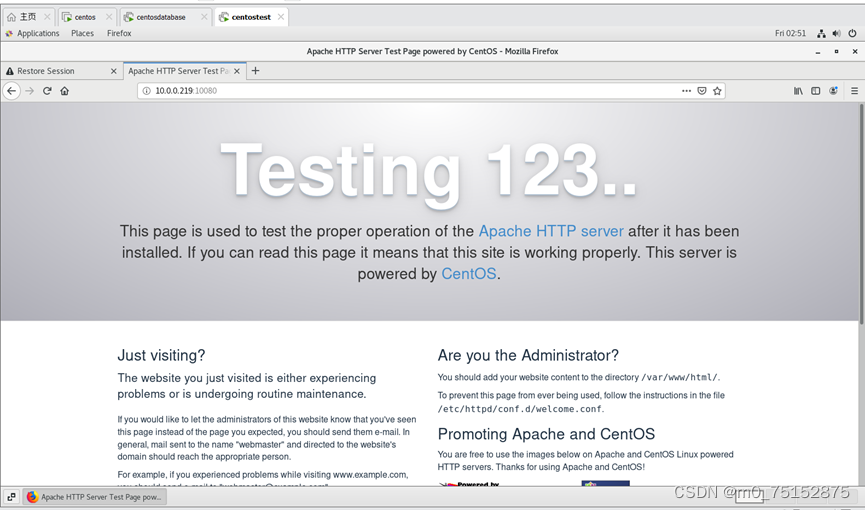865x510 pixels.
Task: Follow the Apache HTTP server link
Action: [551, 231]
